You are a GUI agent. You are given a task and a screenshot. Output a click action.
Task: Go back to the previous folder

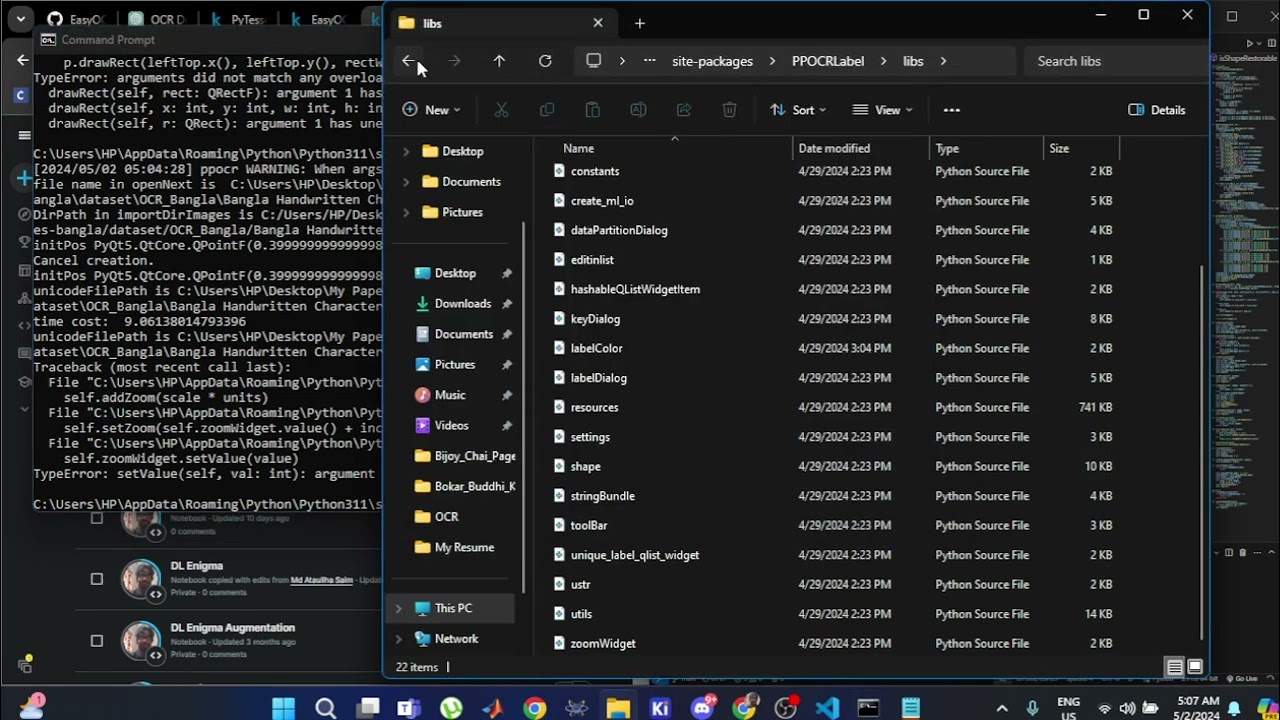click(408, 61)
